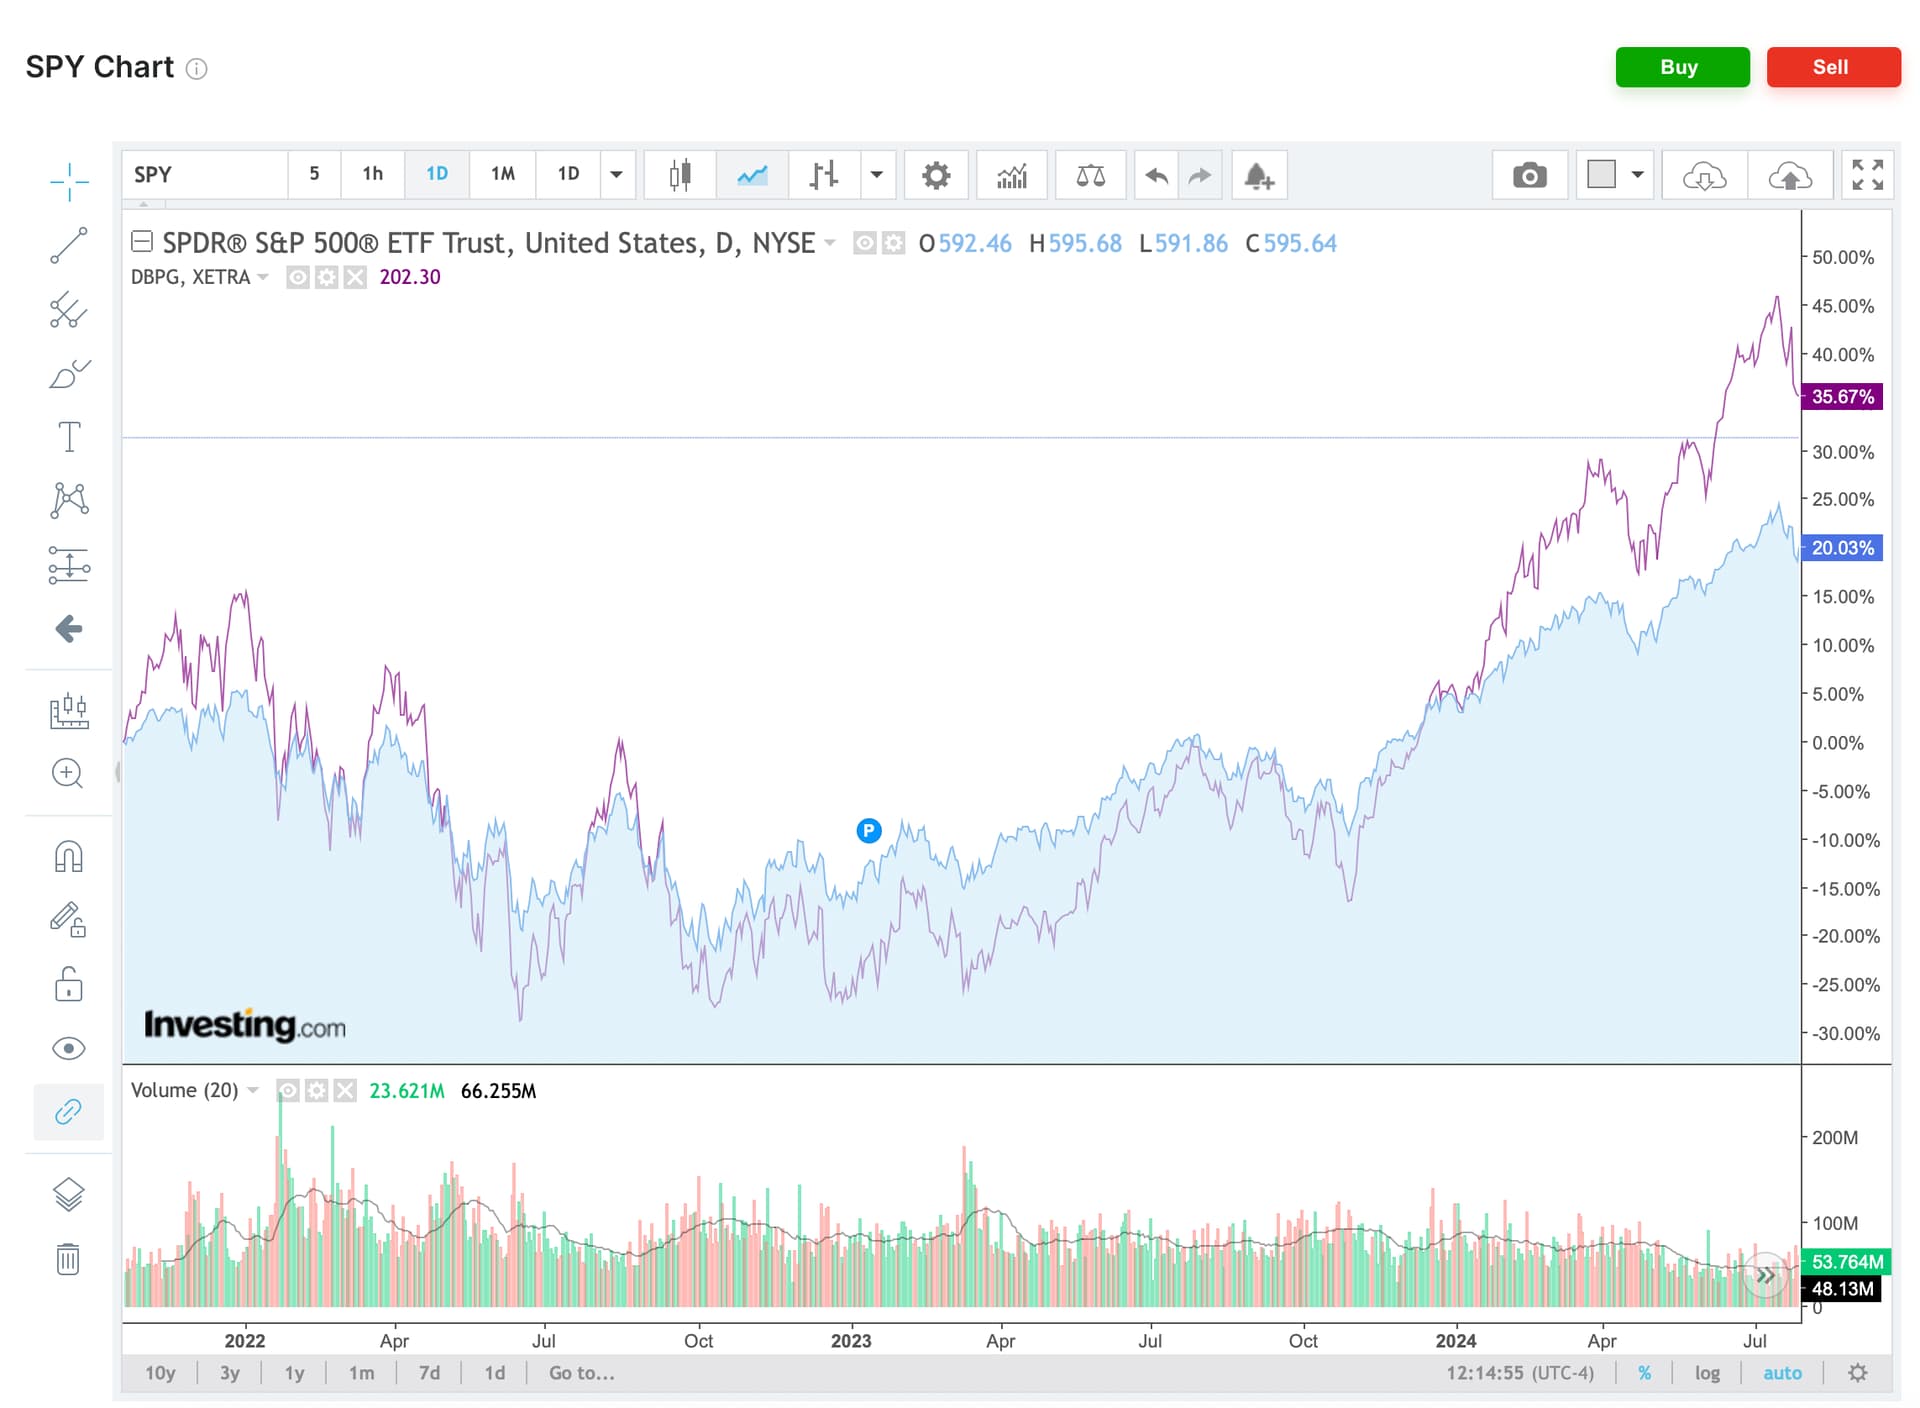Viewport: 1920px width, 1408px height.
Task: Toggle auto scale in bottom bar
Action: coord(1782,1373)
